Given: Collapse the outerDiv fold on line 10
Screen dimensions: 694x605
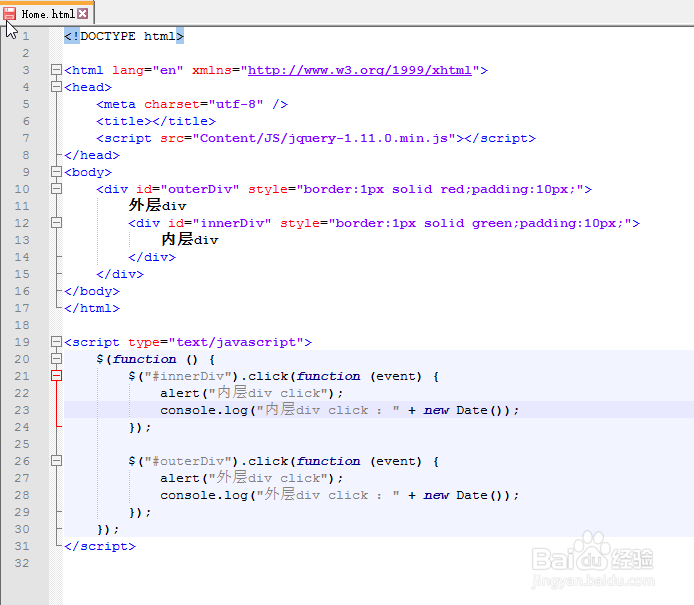Looking at the screenshot, I should click(56, 189).
